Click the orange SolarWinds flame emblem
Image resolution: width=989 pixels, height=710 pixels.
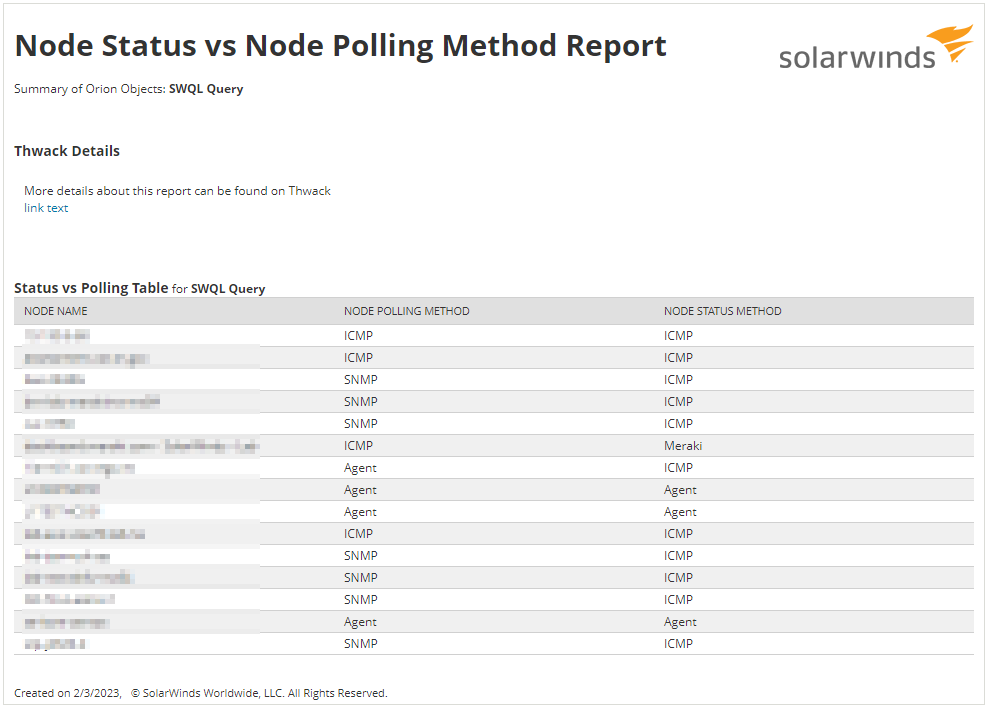949,44
